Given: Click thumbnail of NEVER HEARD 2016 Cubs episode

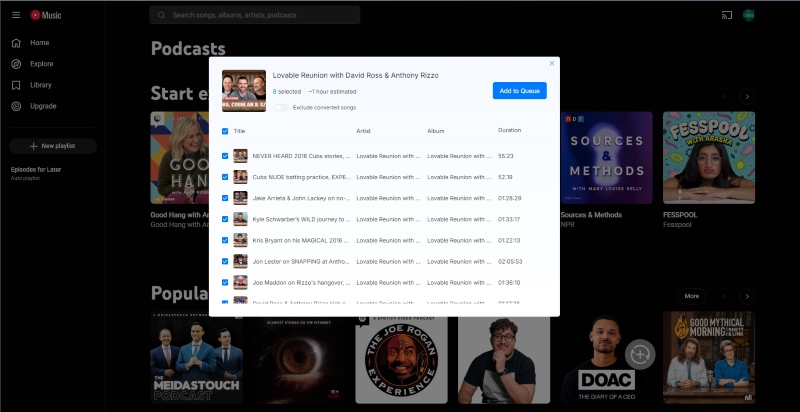Looking at the screenshot, I should pyautogui.click(x=240, y=156).
